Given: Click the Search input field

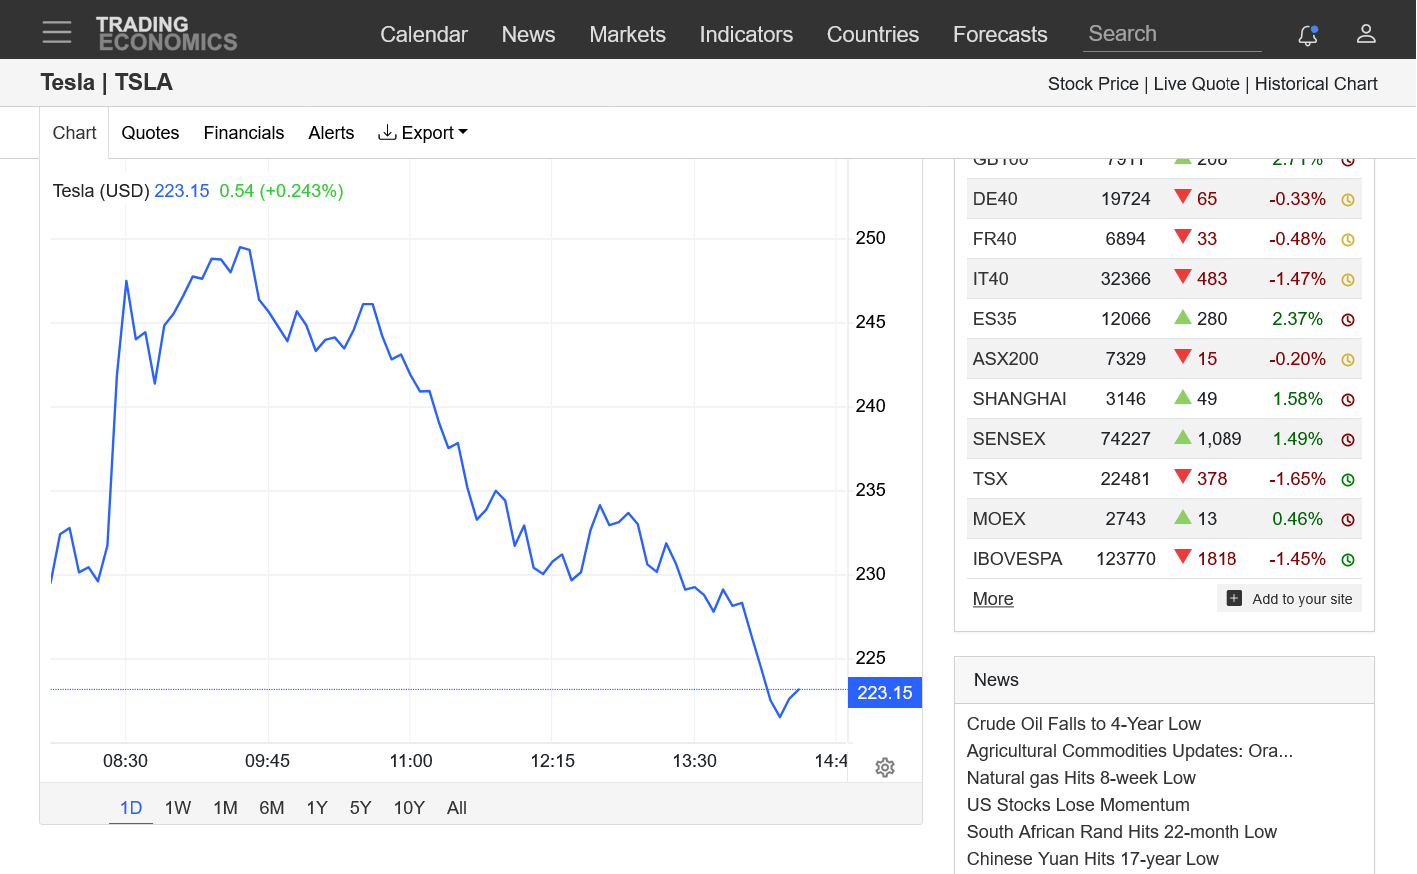Looking at the screenshot, I should pos(1172,34).
